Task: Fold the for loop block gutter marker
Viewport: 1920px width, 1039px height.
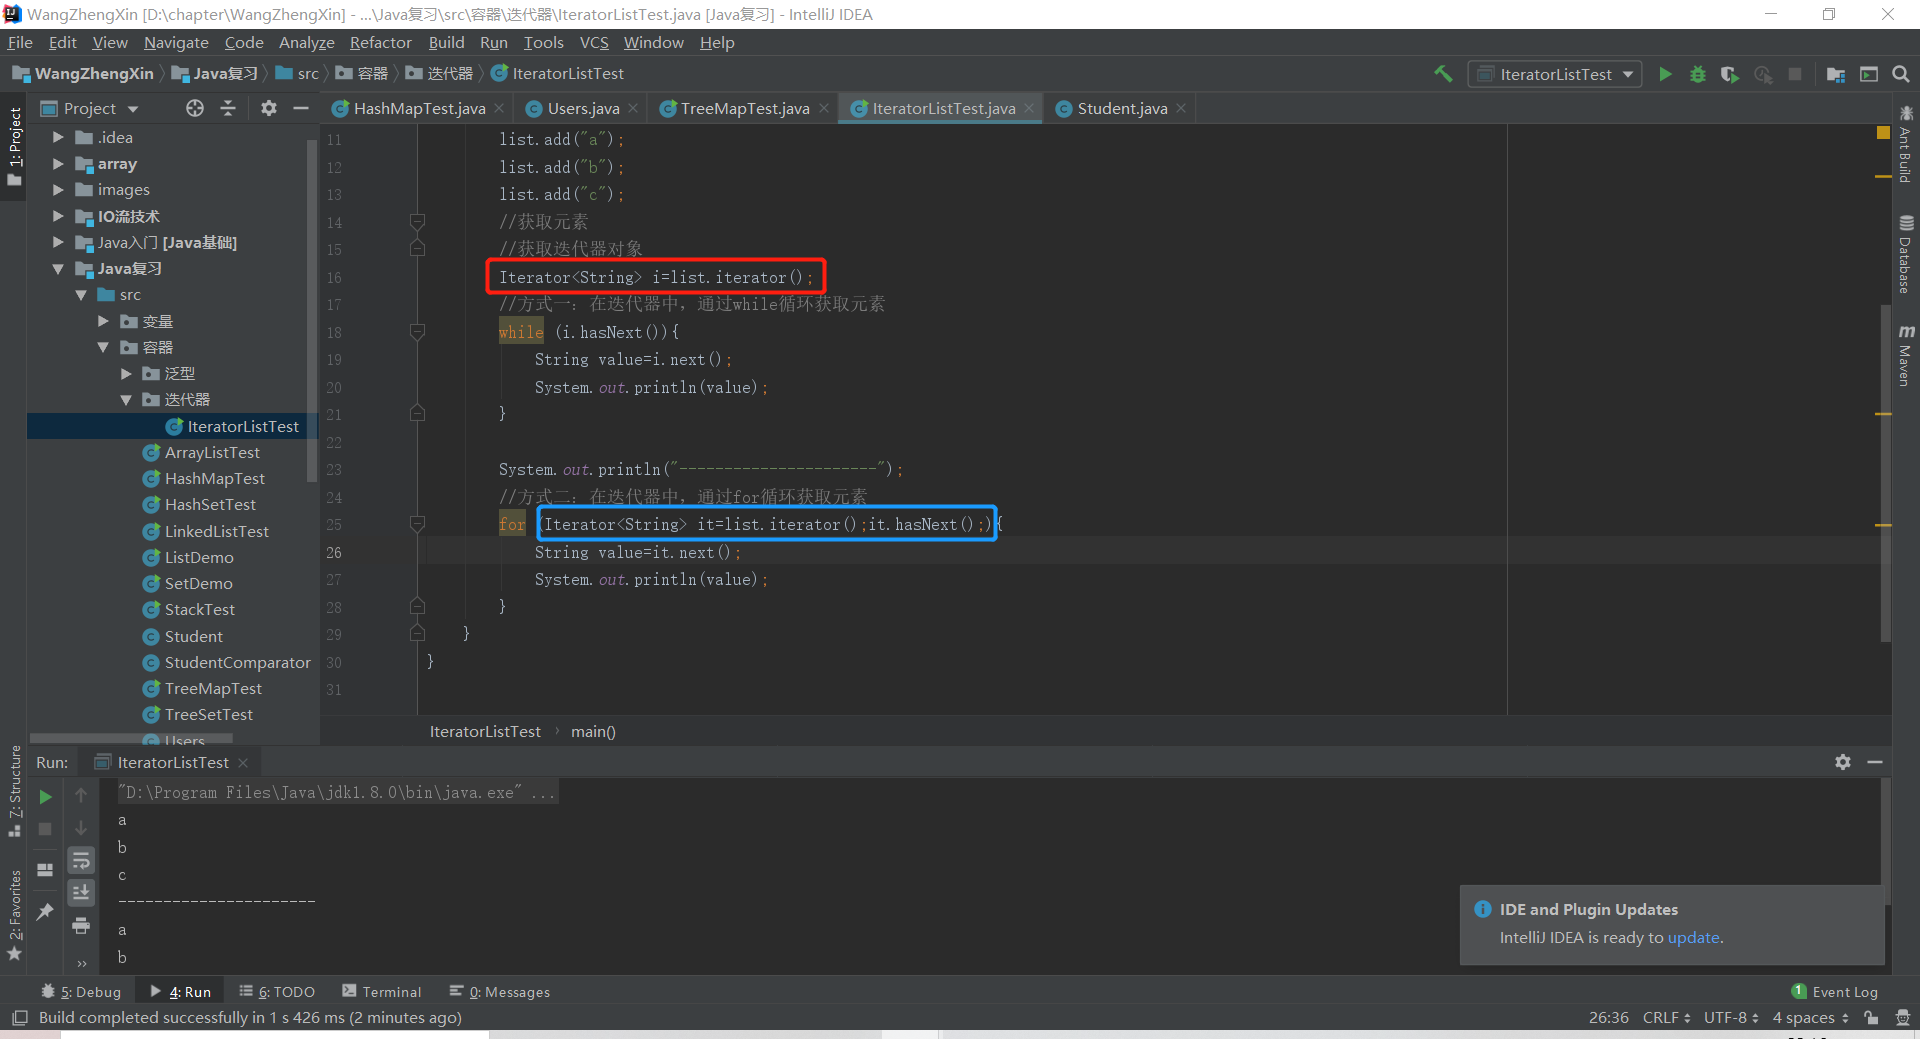Action: 418,524
